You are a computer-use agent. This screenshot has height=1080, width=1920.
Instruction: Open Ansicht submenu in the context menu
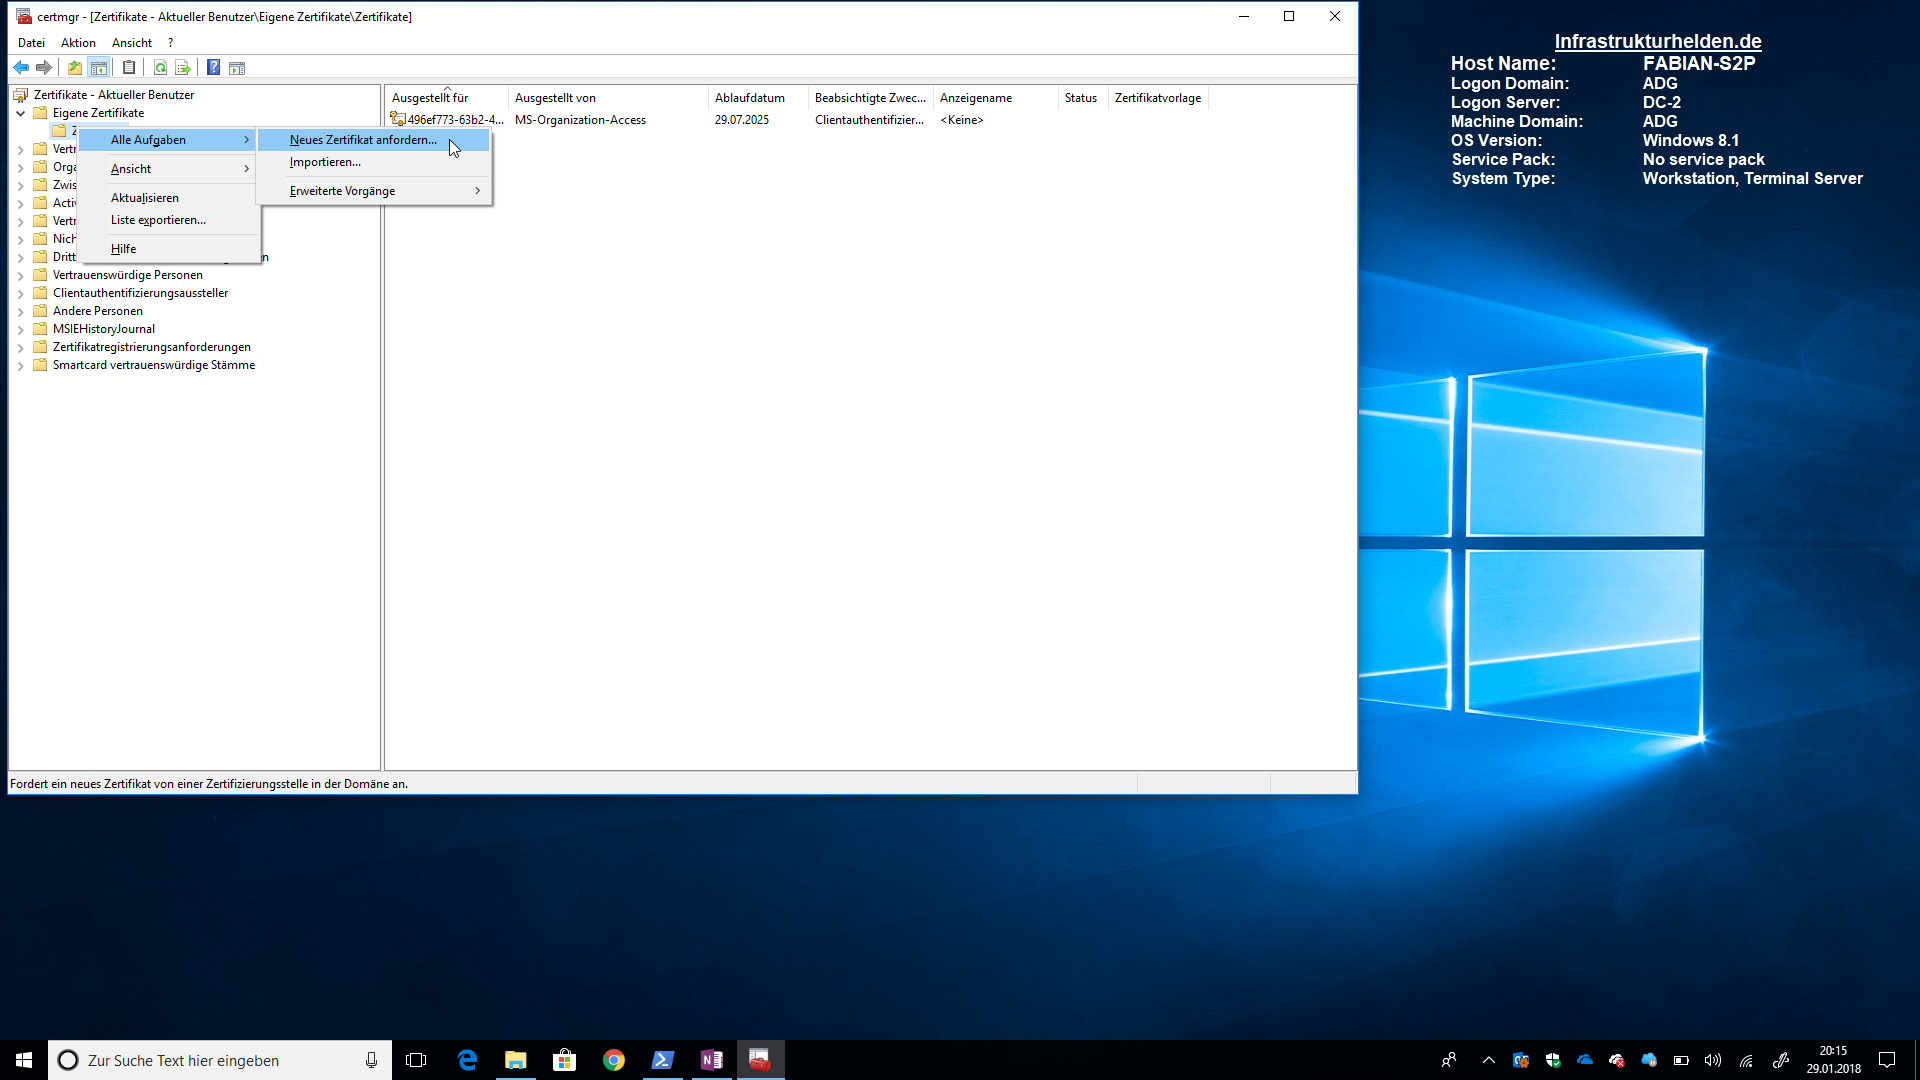click(x=169, y=169)
